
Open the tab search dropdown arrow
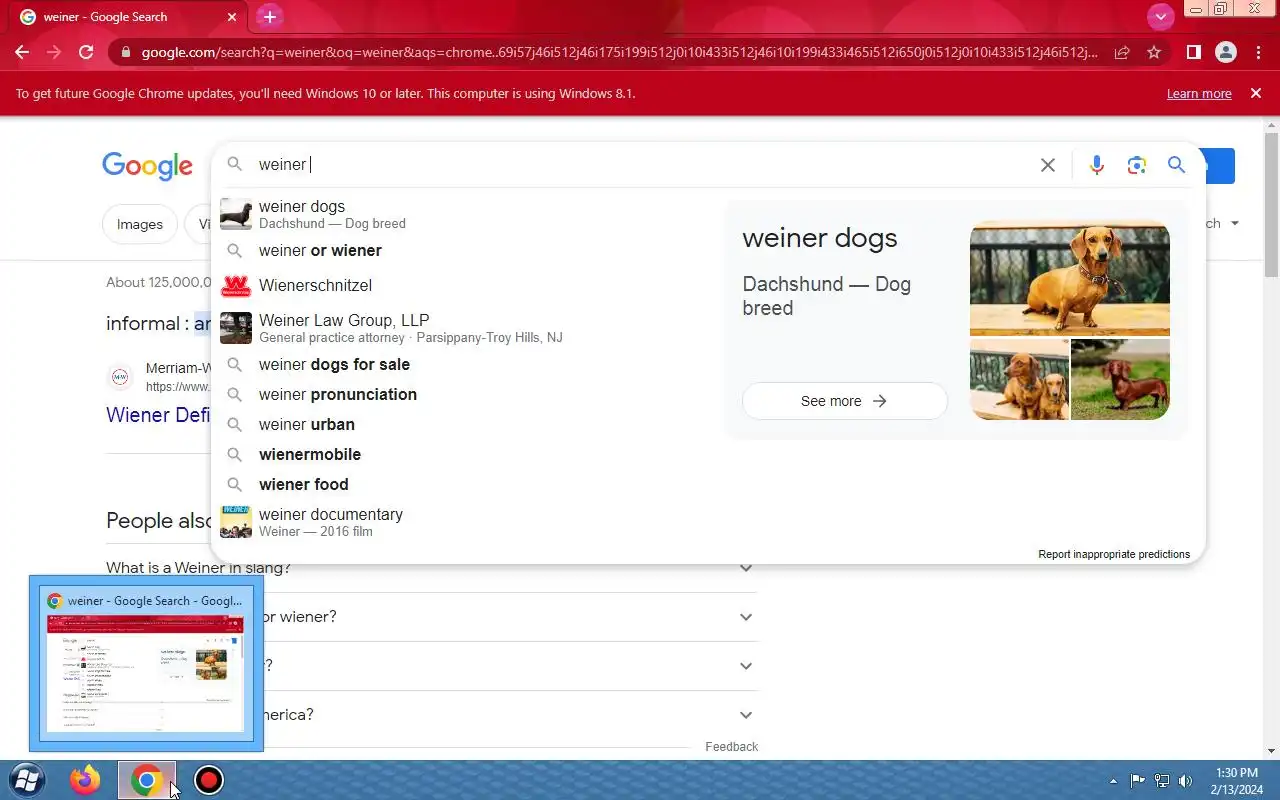pos(1160,16)
